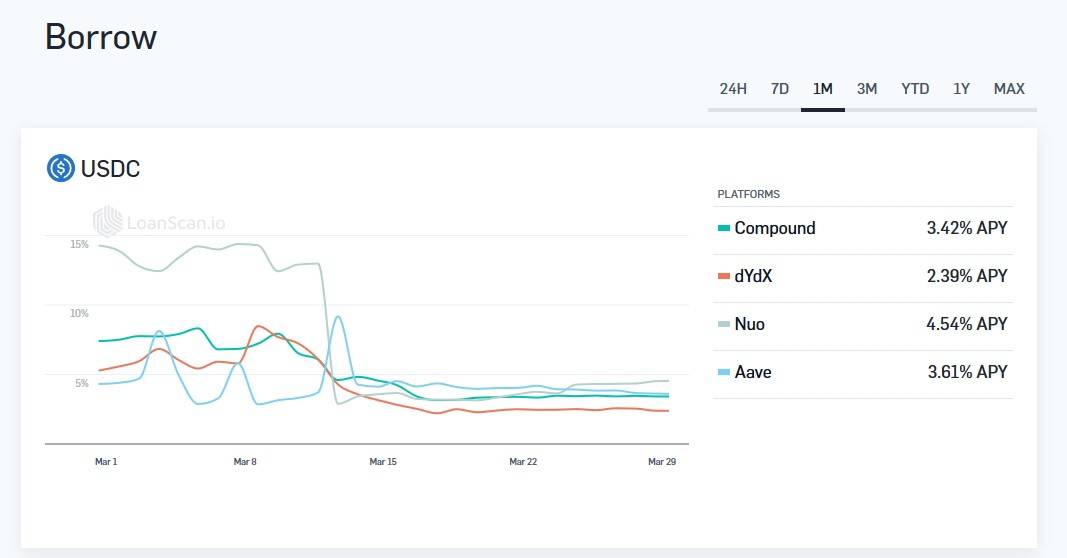1067x558 pixels.
Task: Open the dYdX platform entry
Action: pos(863,278)
